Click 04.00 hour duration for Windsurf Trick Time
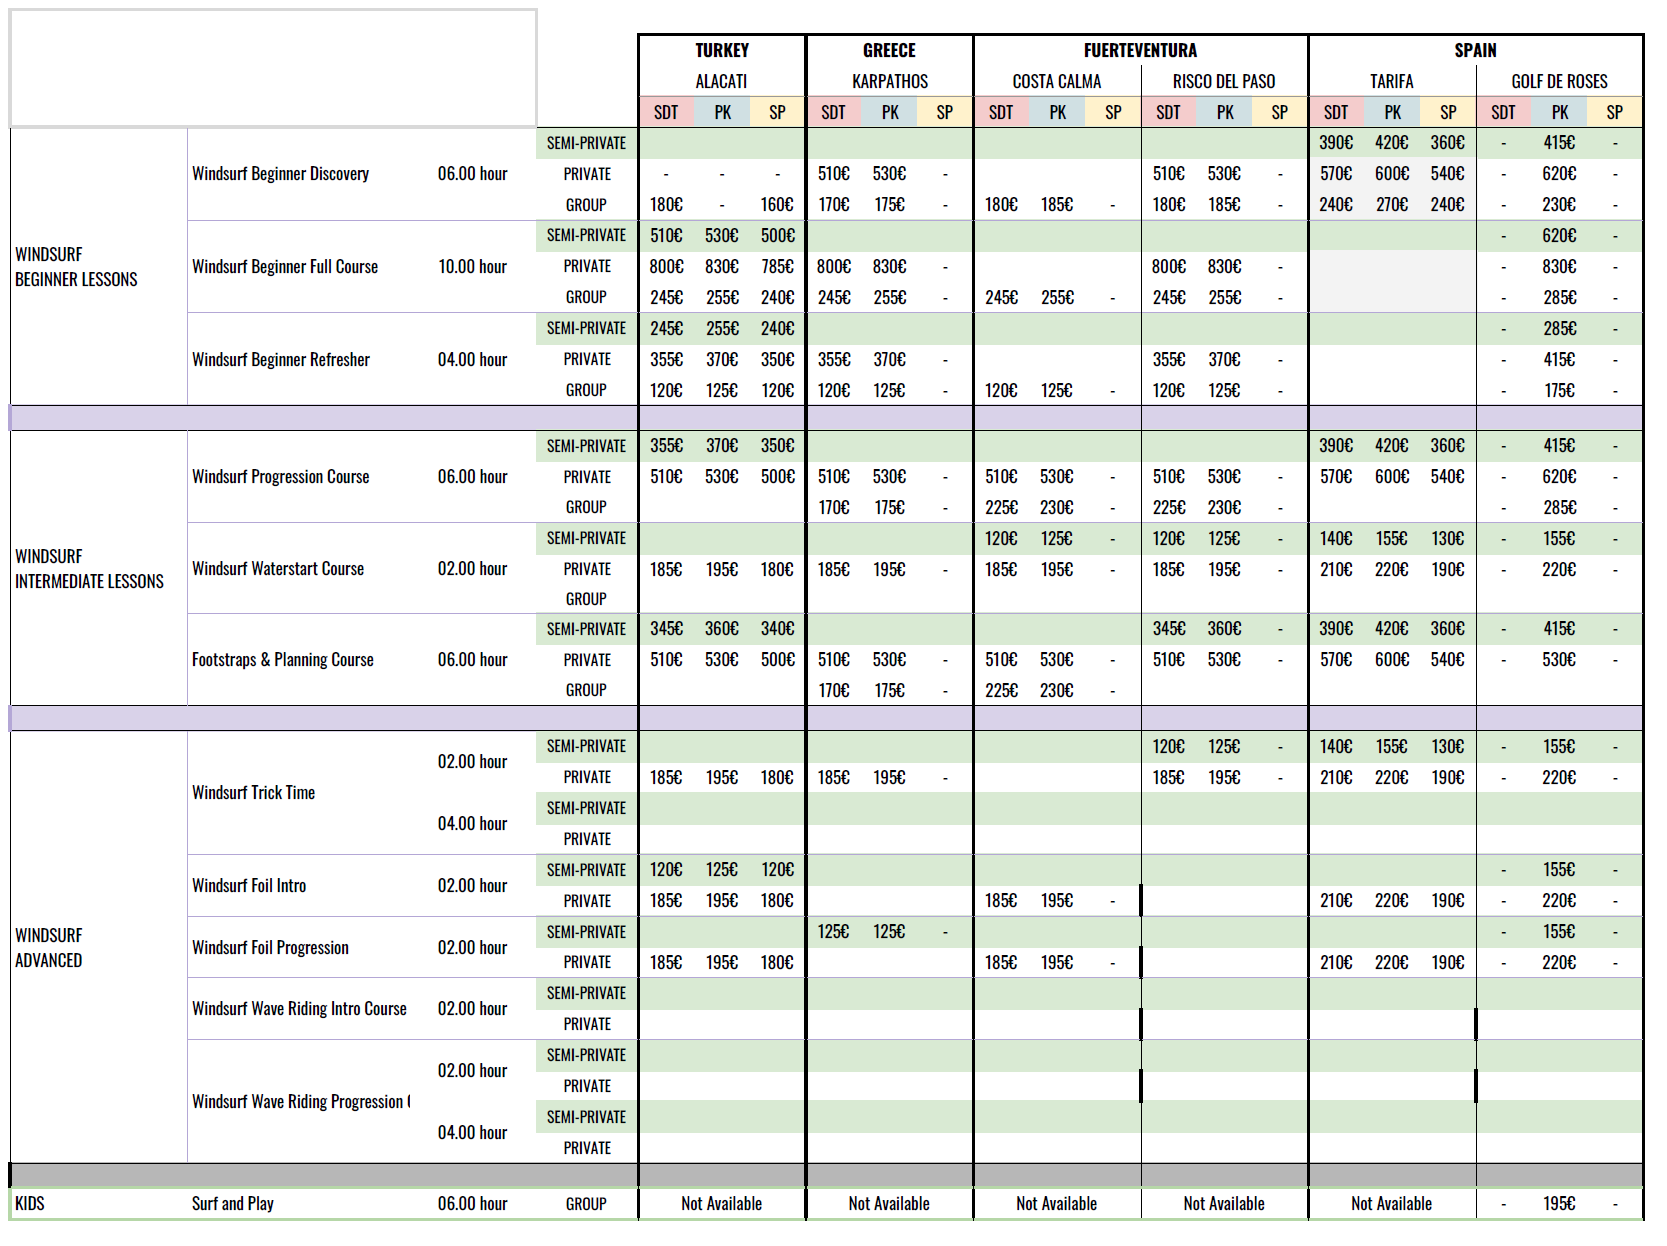Screen dimensions: 1667x1246 pos(472,824)
